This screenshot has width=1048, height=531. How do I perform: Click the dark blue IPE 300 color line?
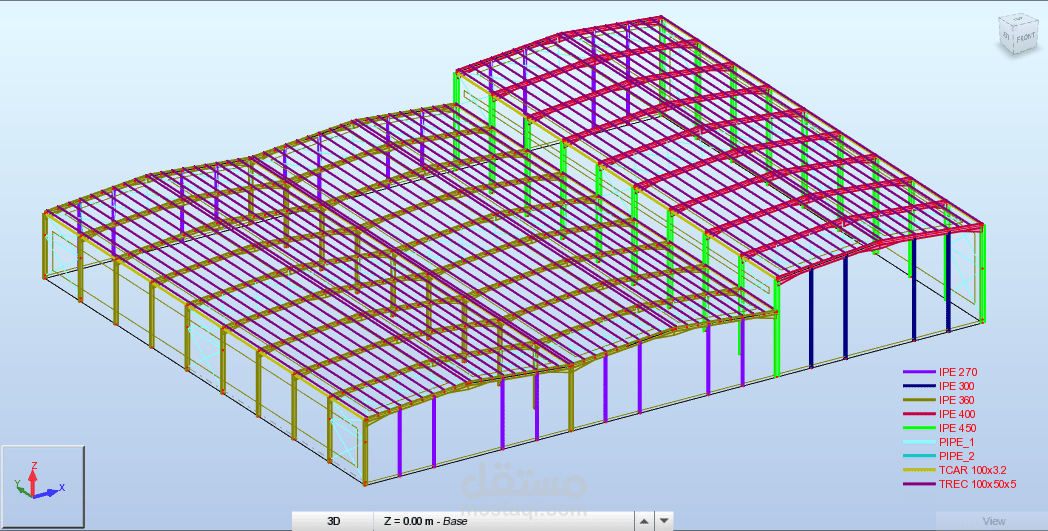point(918,387)
